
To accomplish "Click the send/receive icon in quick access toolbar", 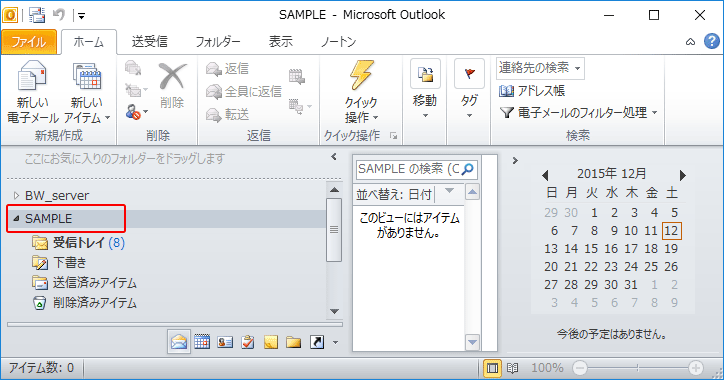I will tap(37, 15).
